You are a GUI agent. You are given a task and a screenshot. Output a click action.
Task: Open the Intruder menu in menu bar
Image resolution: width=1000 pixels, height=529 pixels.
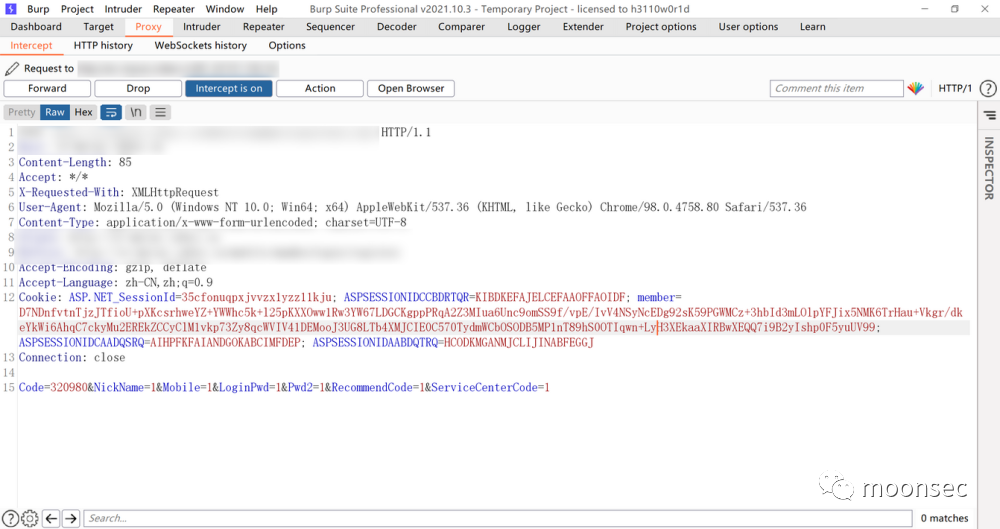[x=123, y=9]
